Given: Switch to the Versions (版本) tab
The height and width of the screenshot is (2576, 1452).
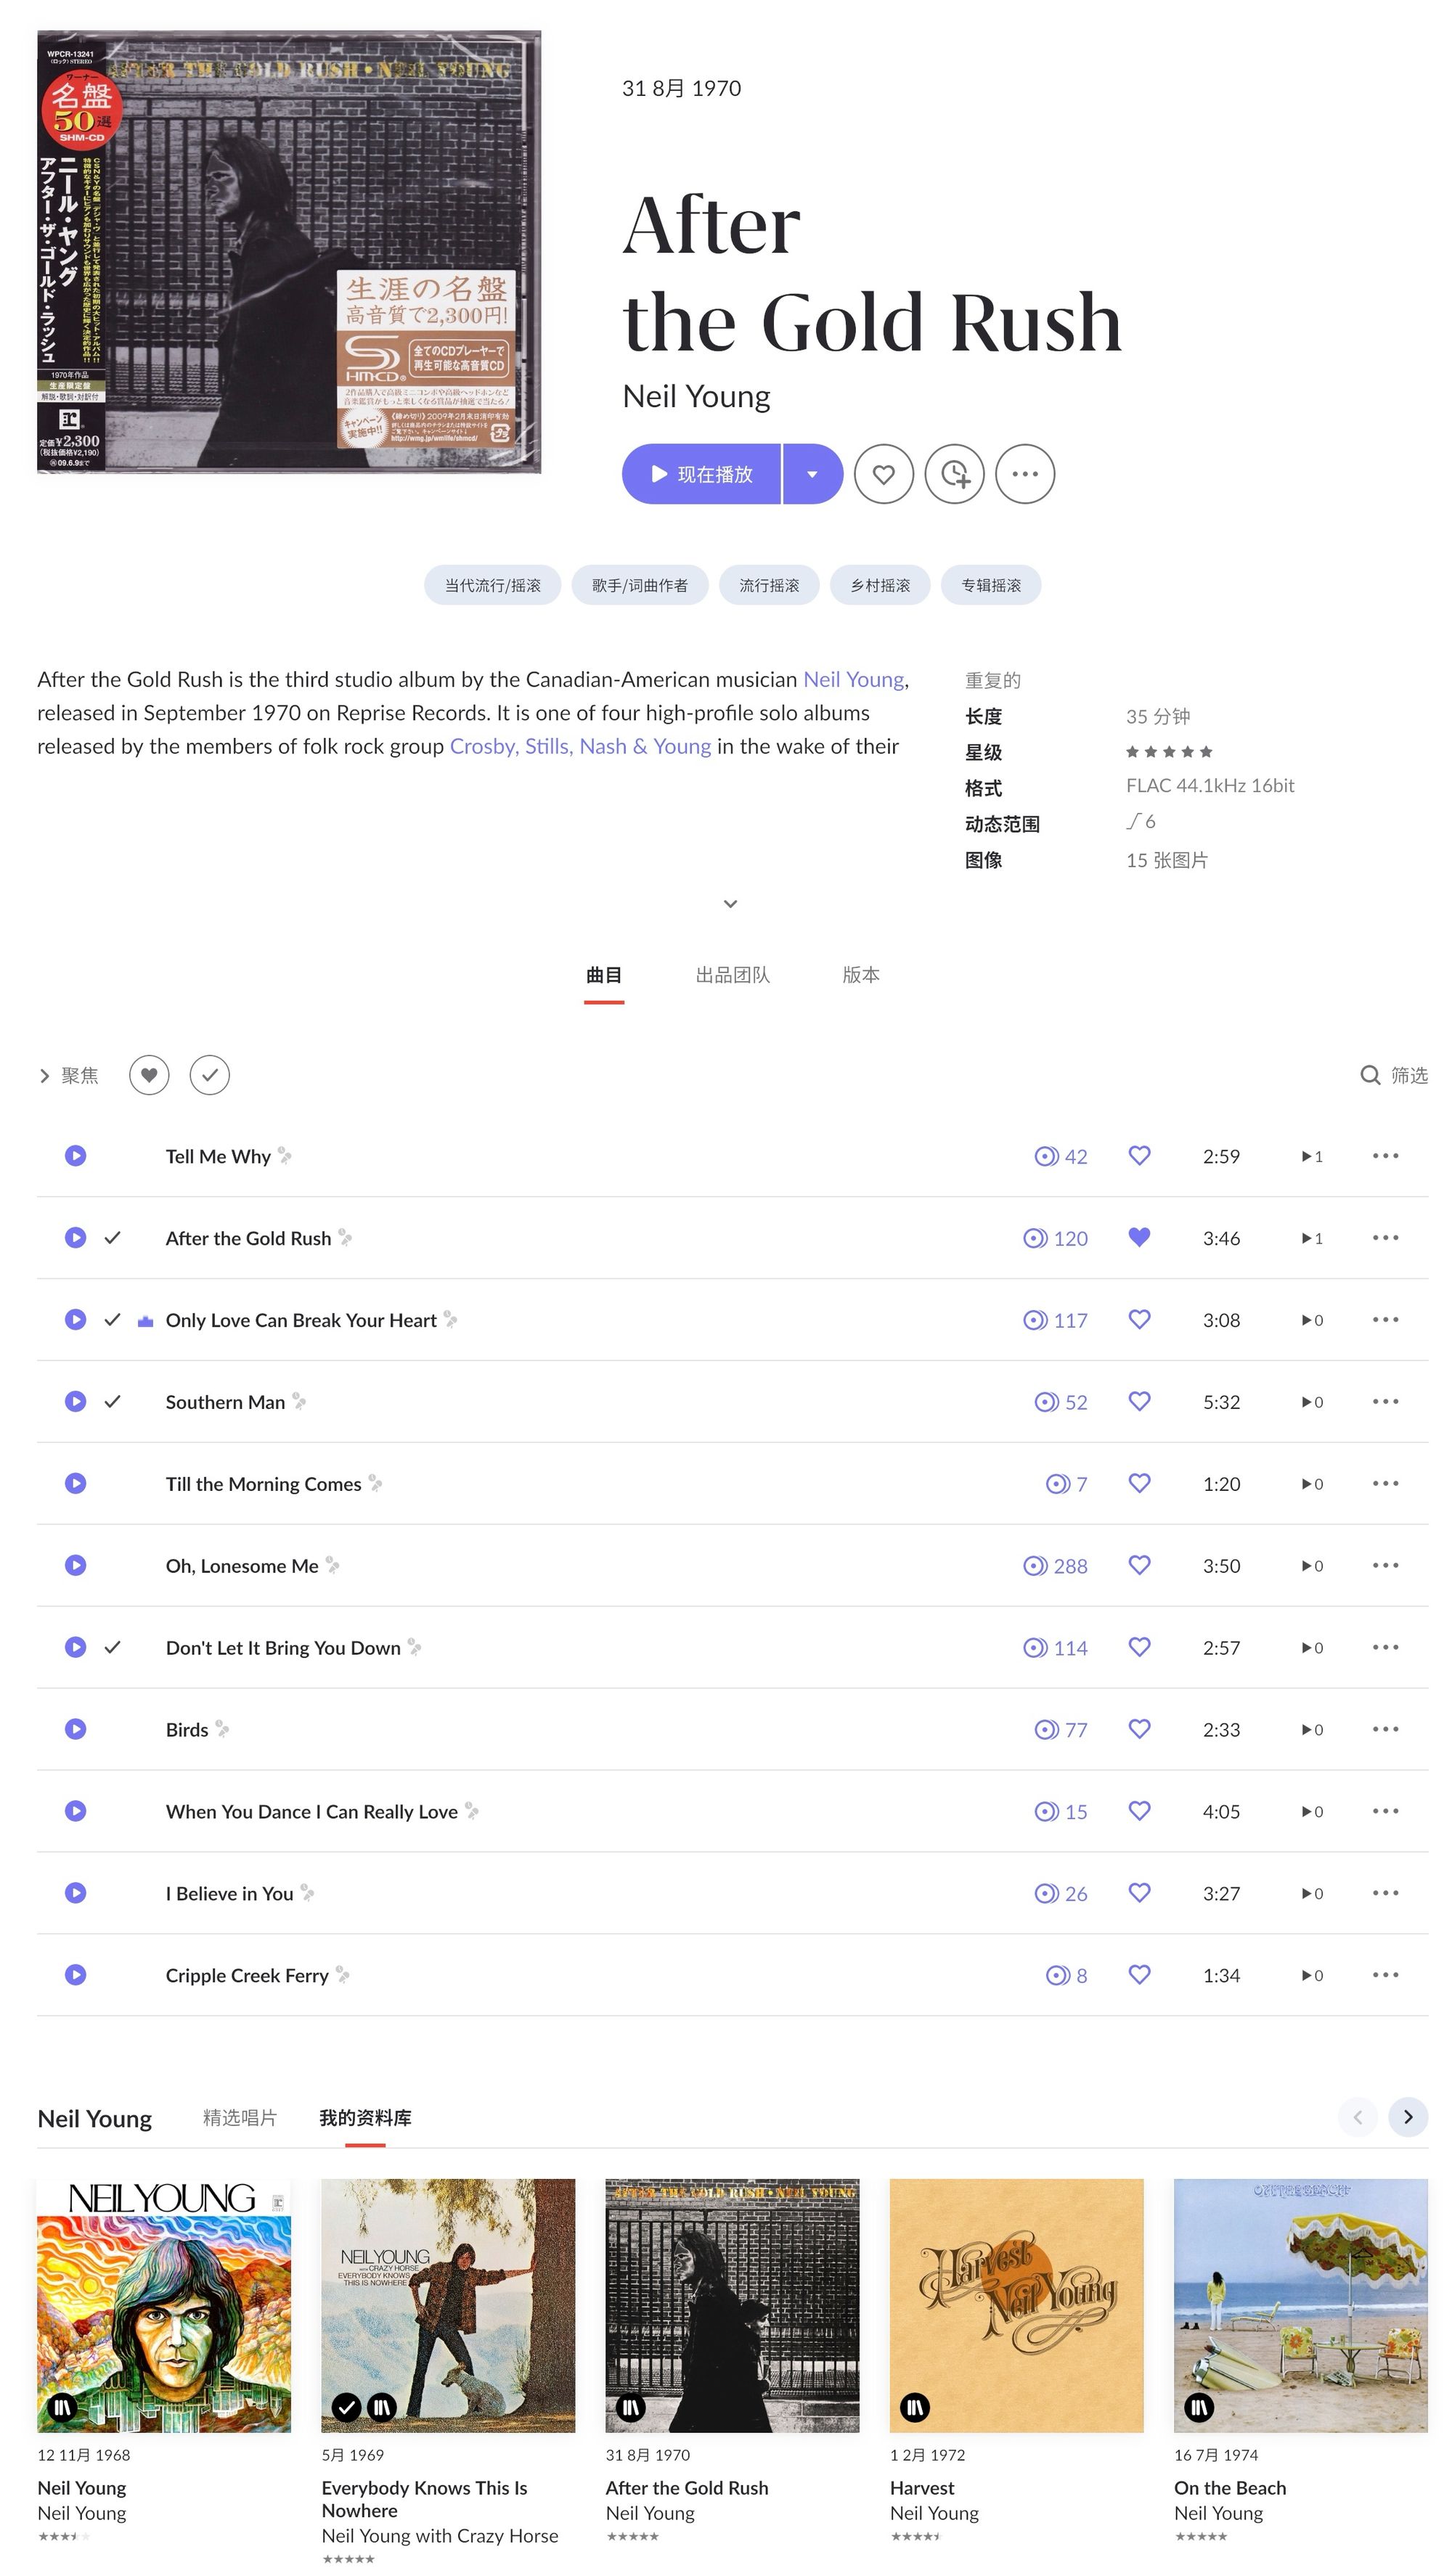Looking at the screenshot, I should [861, 975].
